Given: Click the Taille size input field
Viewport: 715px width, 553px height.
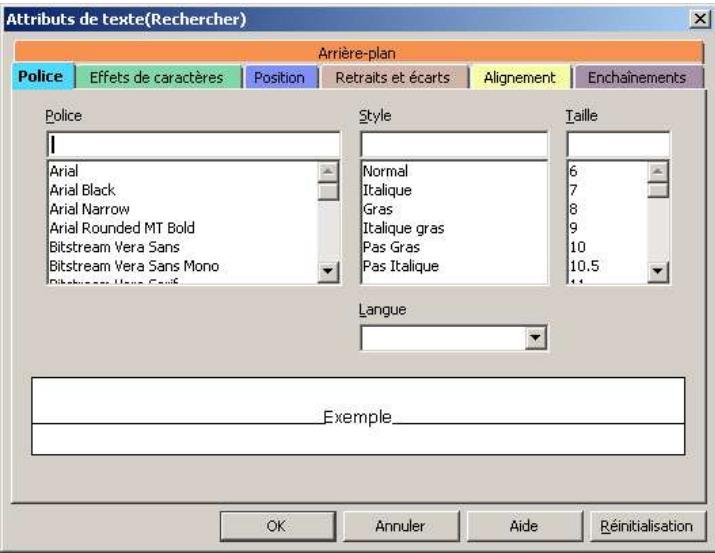Looking at the screenshot, I should pos(618,145).
